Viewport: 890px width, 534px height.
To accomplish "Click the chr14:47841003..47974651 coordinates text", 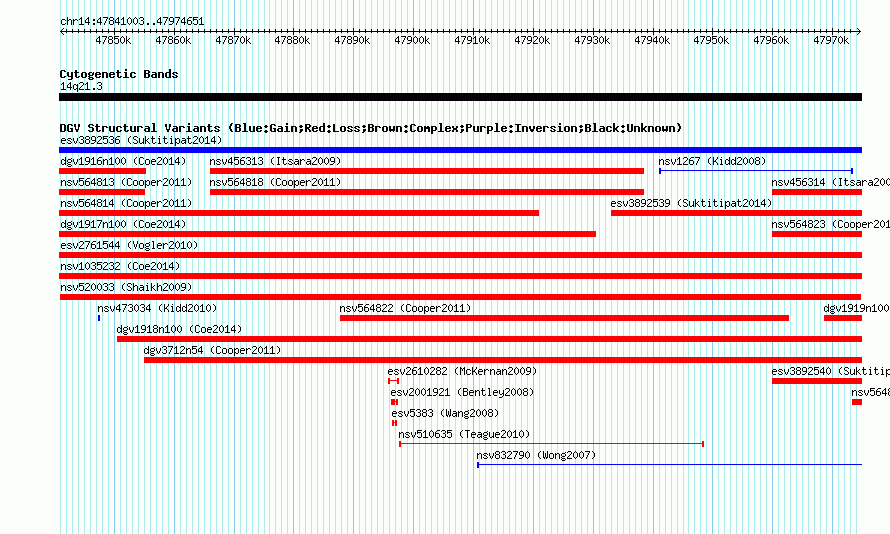I will pyautogui.click(x=132, y=21).
